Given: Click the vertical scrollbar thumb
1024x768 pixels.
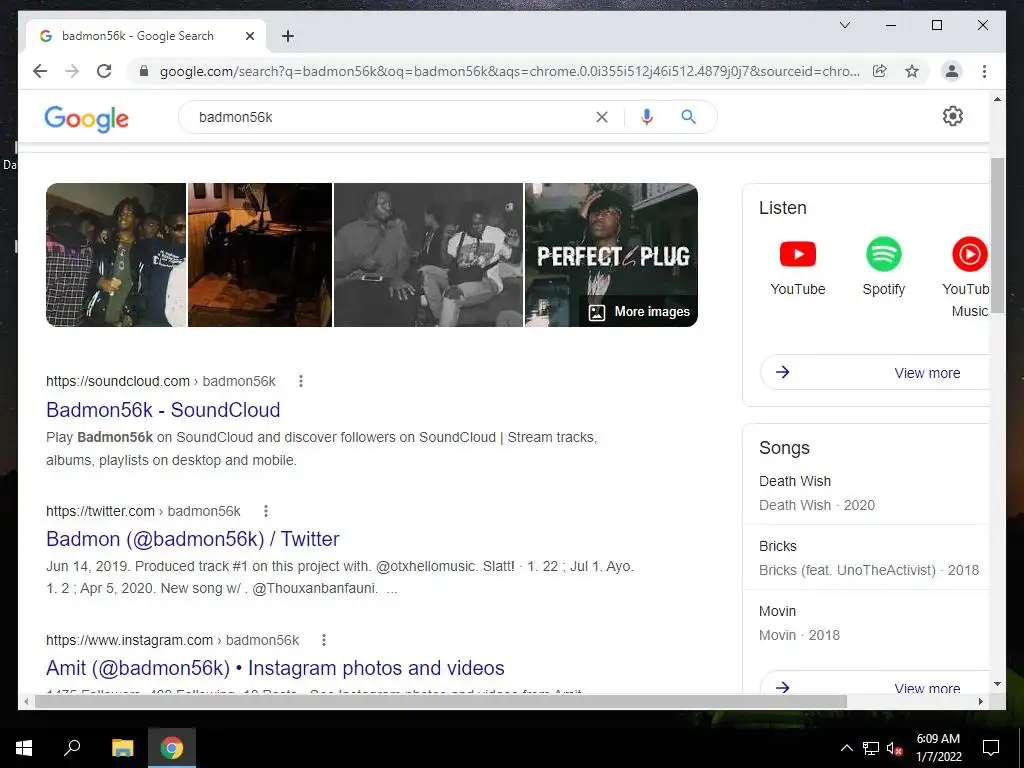Looking at the screenshot, I should (x=997, y=236).
